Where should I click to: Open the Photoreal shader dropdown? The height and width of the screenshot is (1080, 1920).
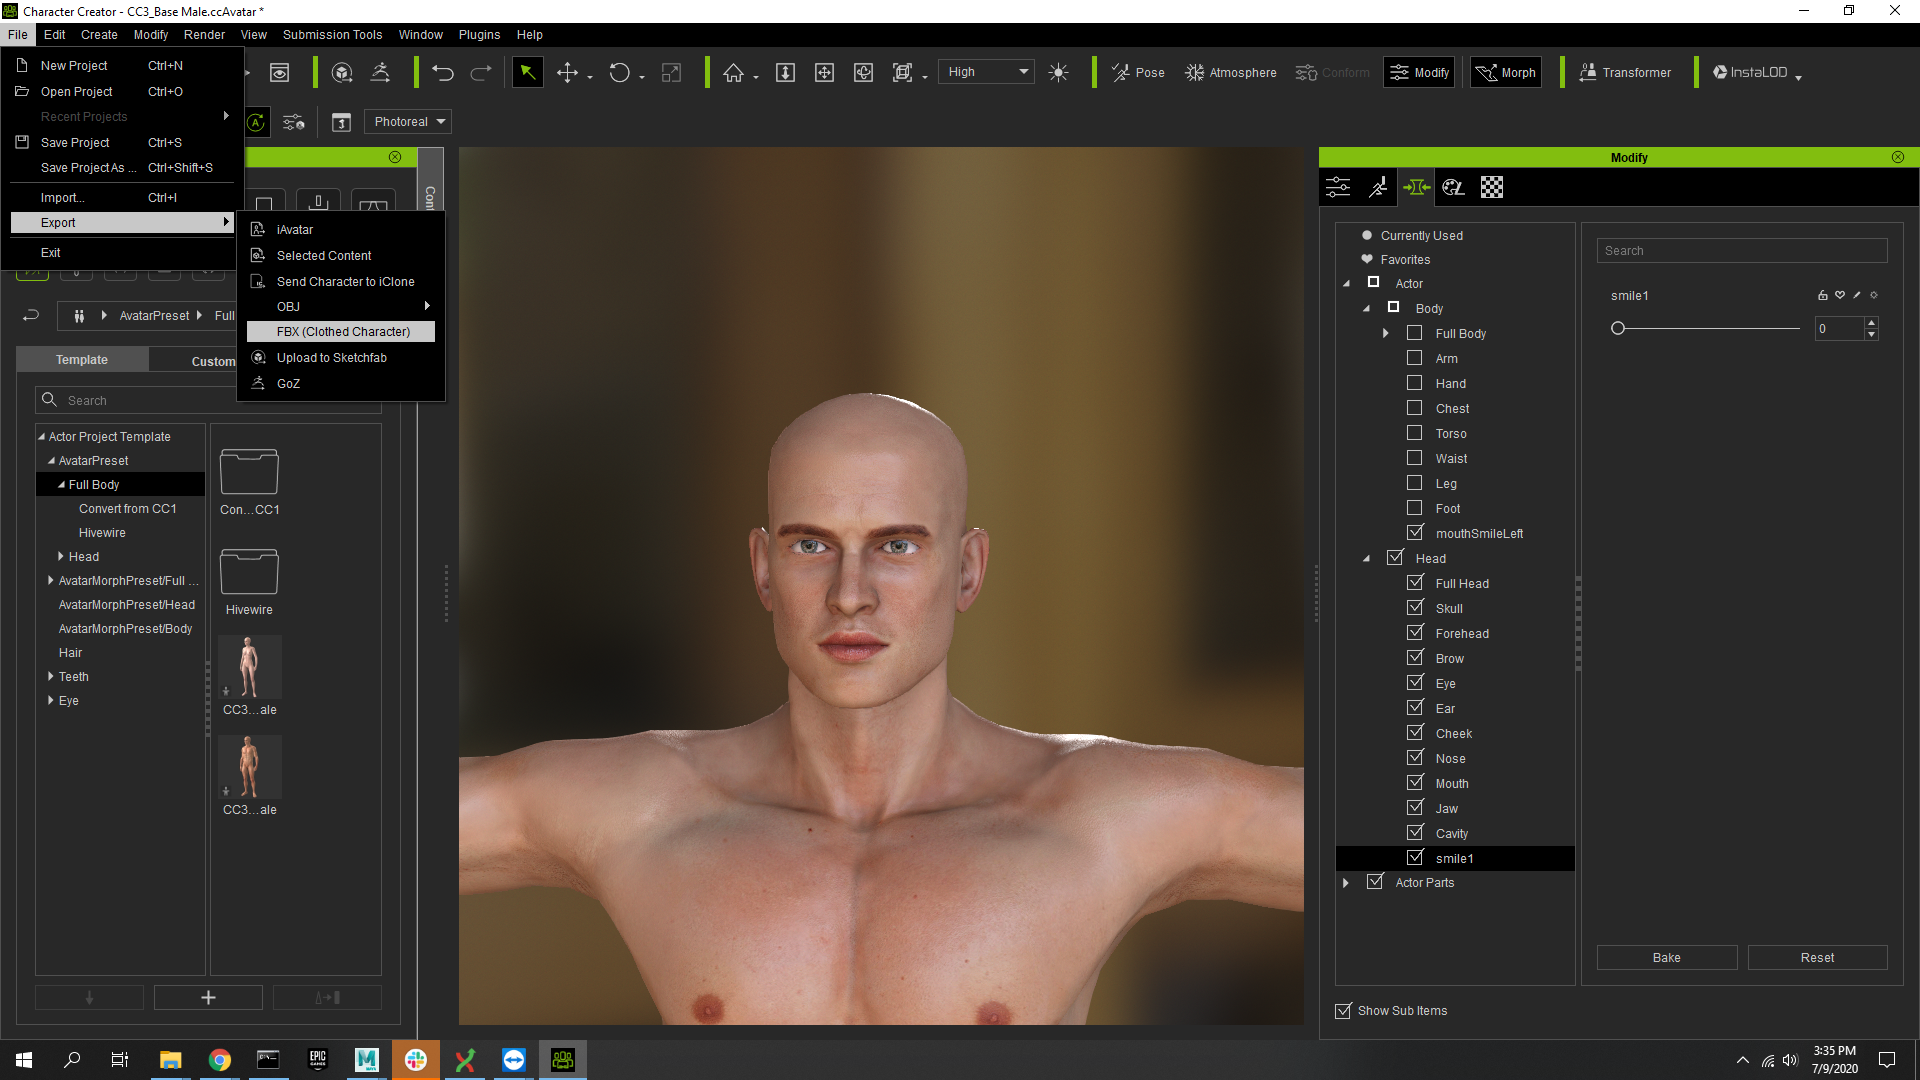(408, 122)
